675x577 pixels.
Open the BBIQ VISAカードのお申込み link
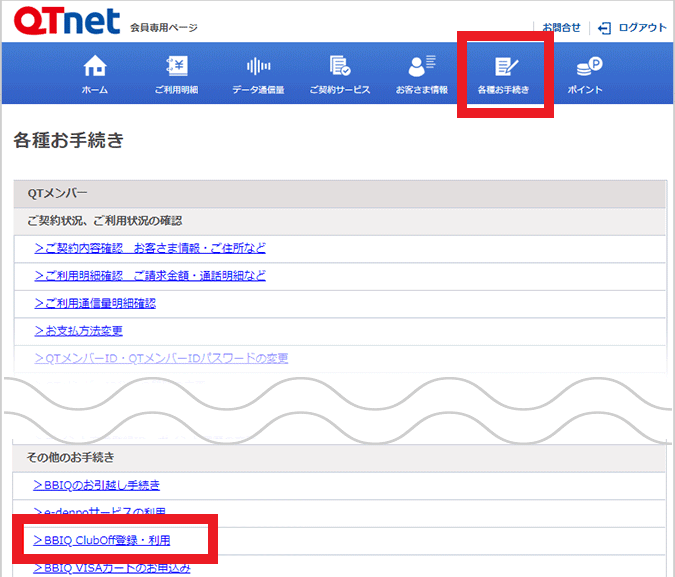[111, 568]
